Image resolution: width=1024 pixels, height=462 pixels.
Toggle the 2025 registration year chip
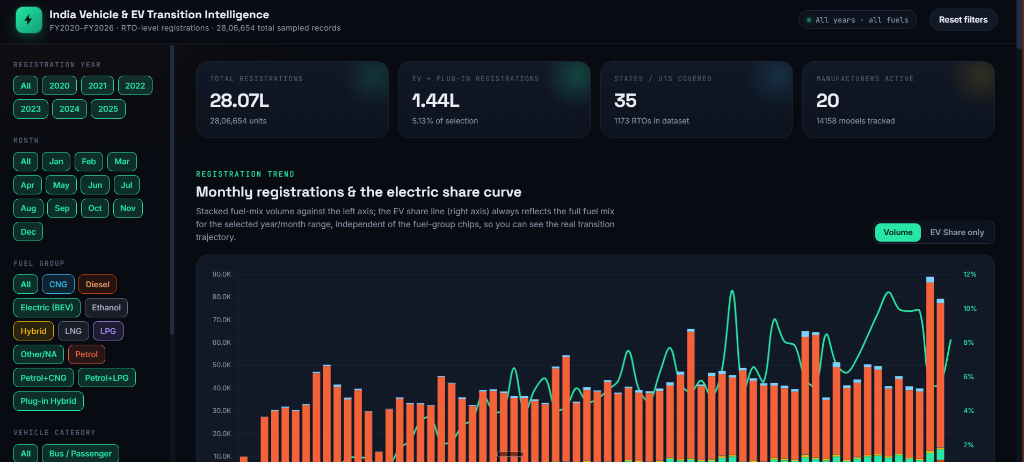(108, 109)
